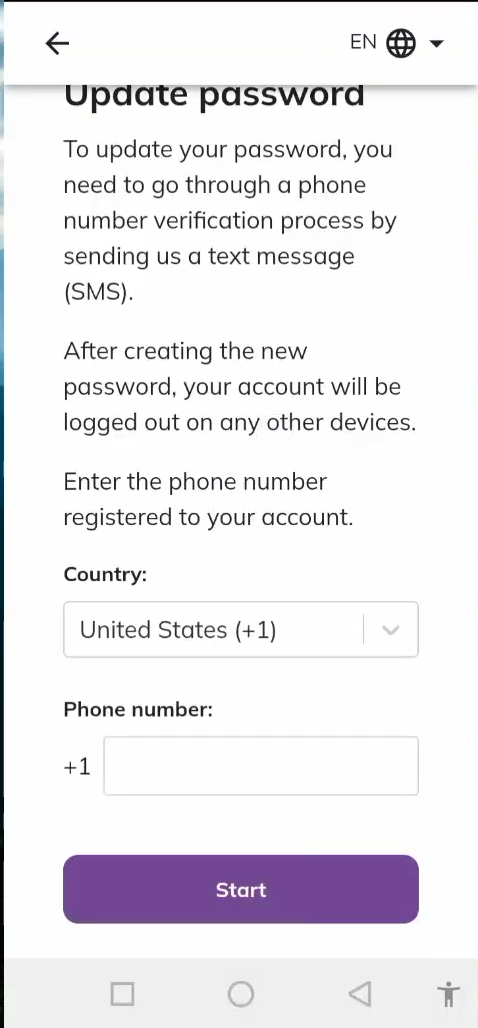Click the Enter the phone number registered text
Image resolution: width=478 pixels, height=1028 pixels.
[x=209, y=500]
